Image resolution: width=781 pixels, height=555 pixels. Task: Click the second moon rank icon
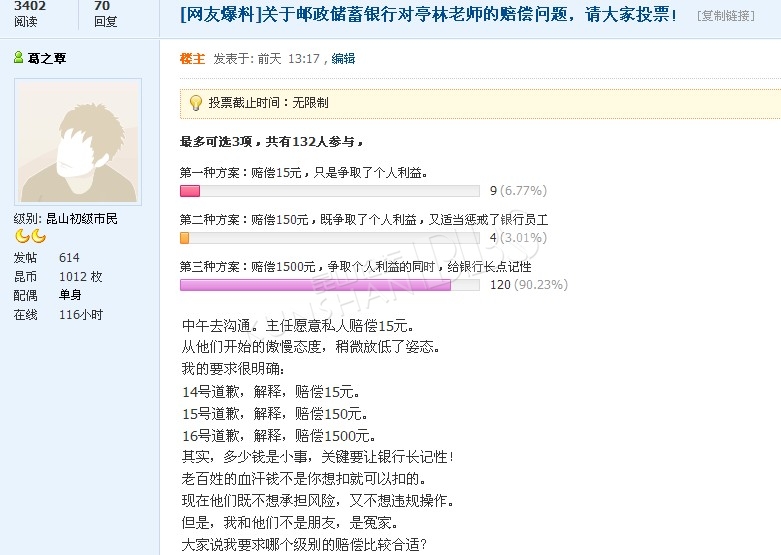click(38, 237)
